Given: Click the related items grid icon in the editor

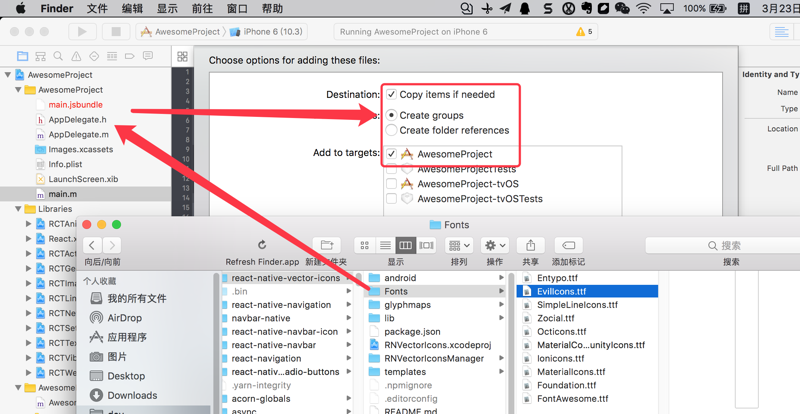Looking at the screenshot, I should point(182,57).
